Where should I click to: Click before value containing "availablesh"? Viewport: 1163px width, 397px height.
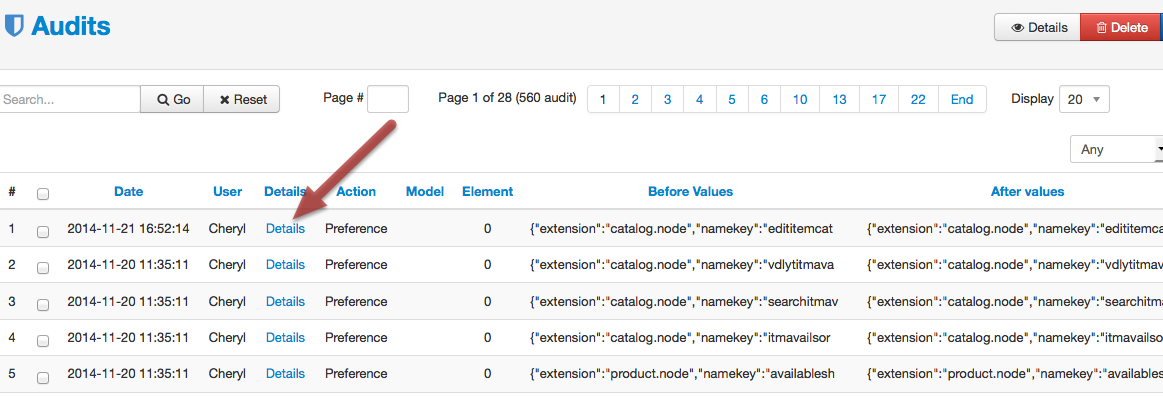(682, 374)
